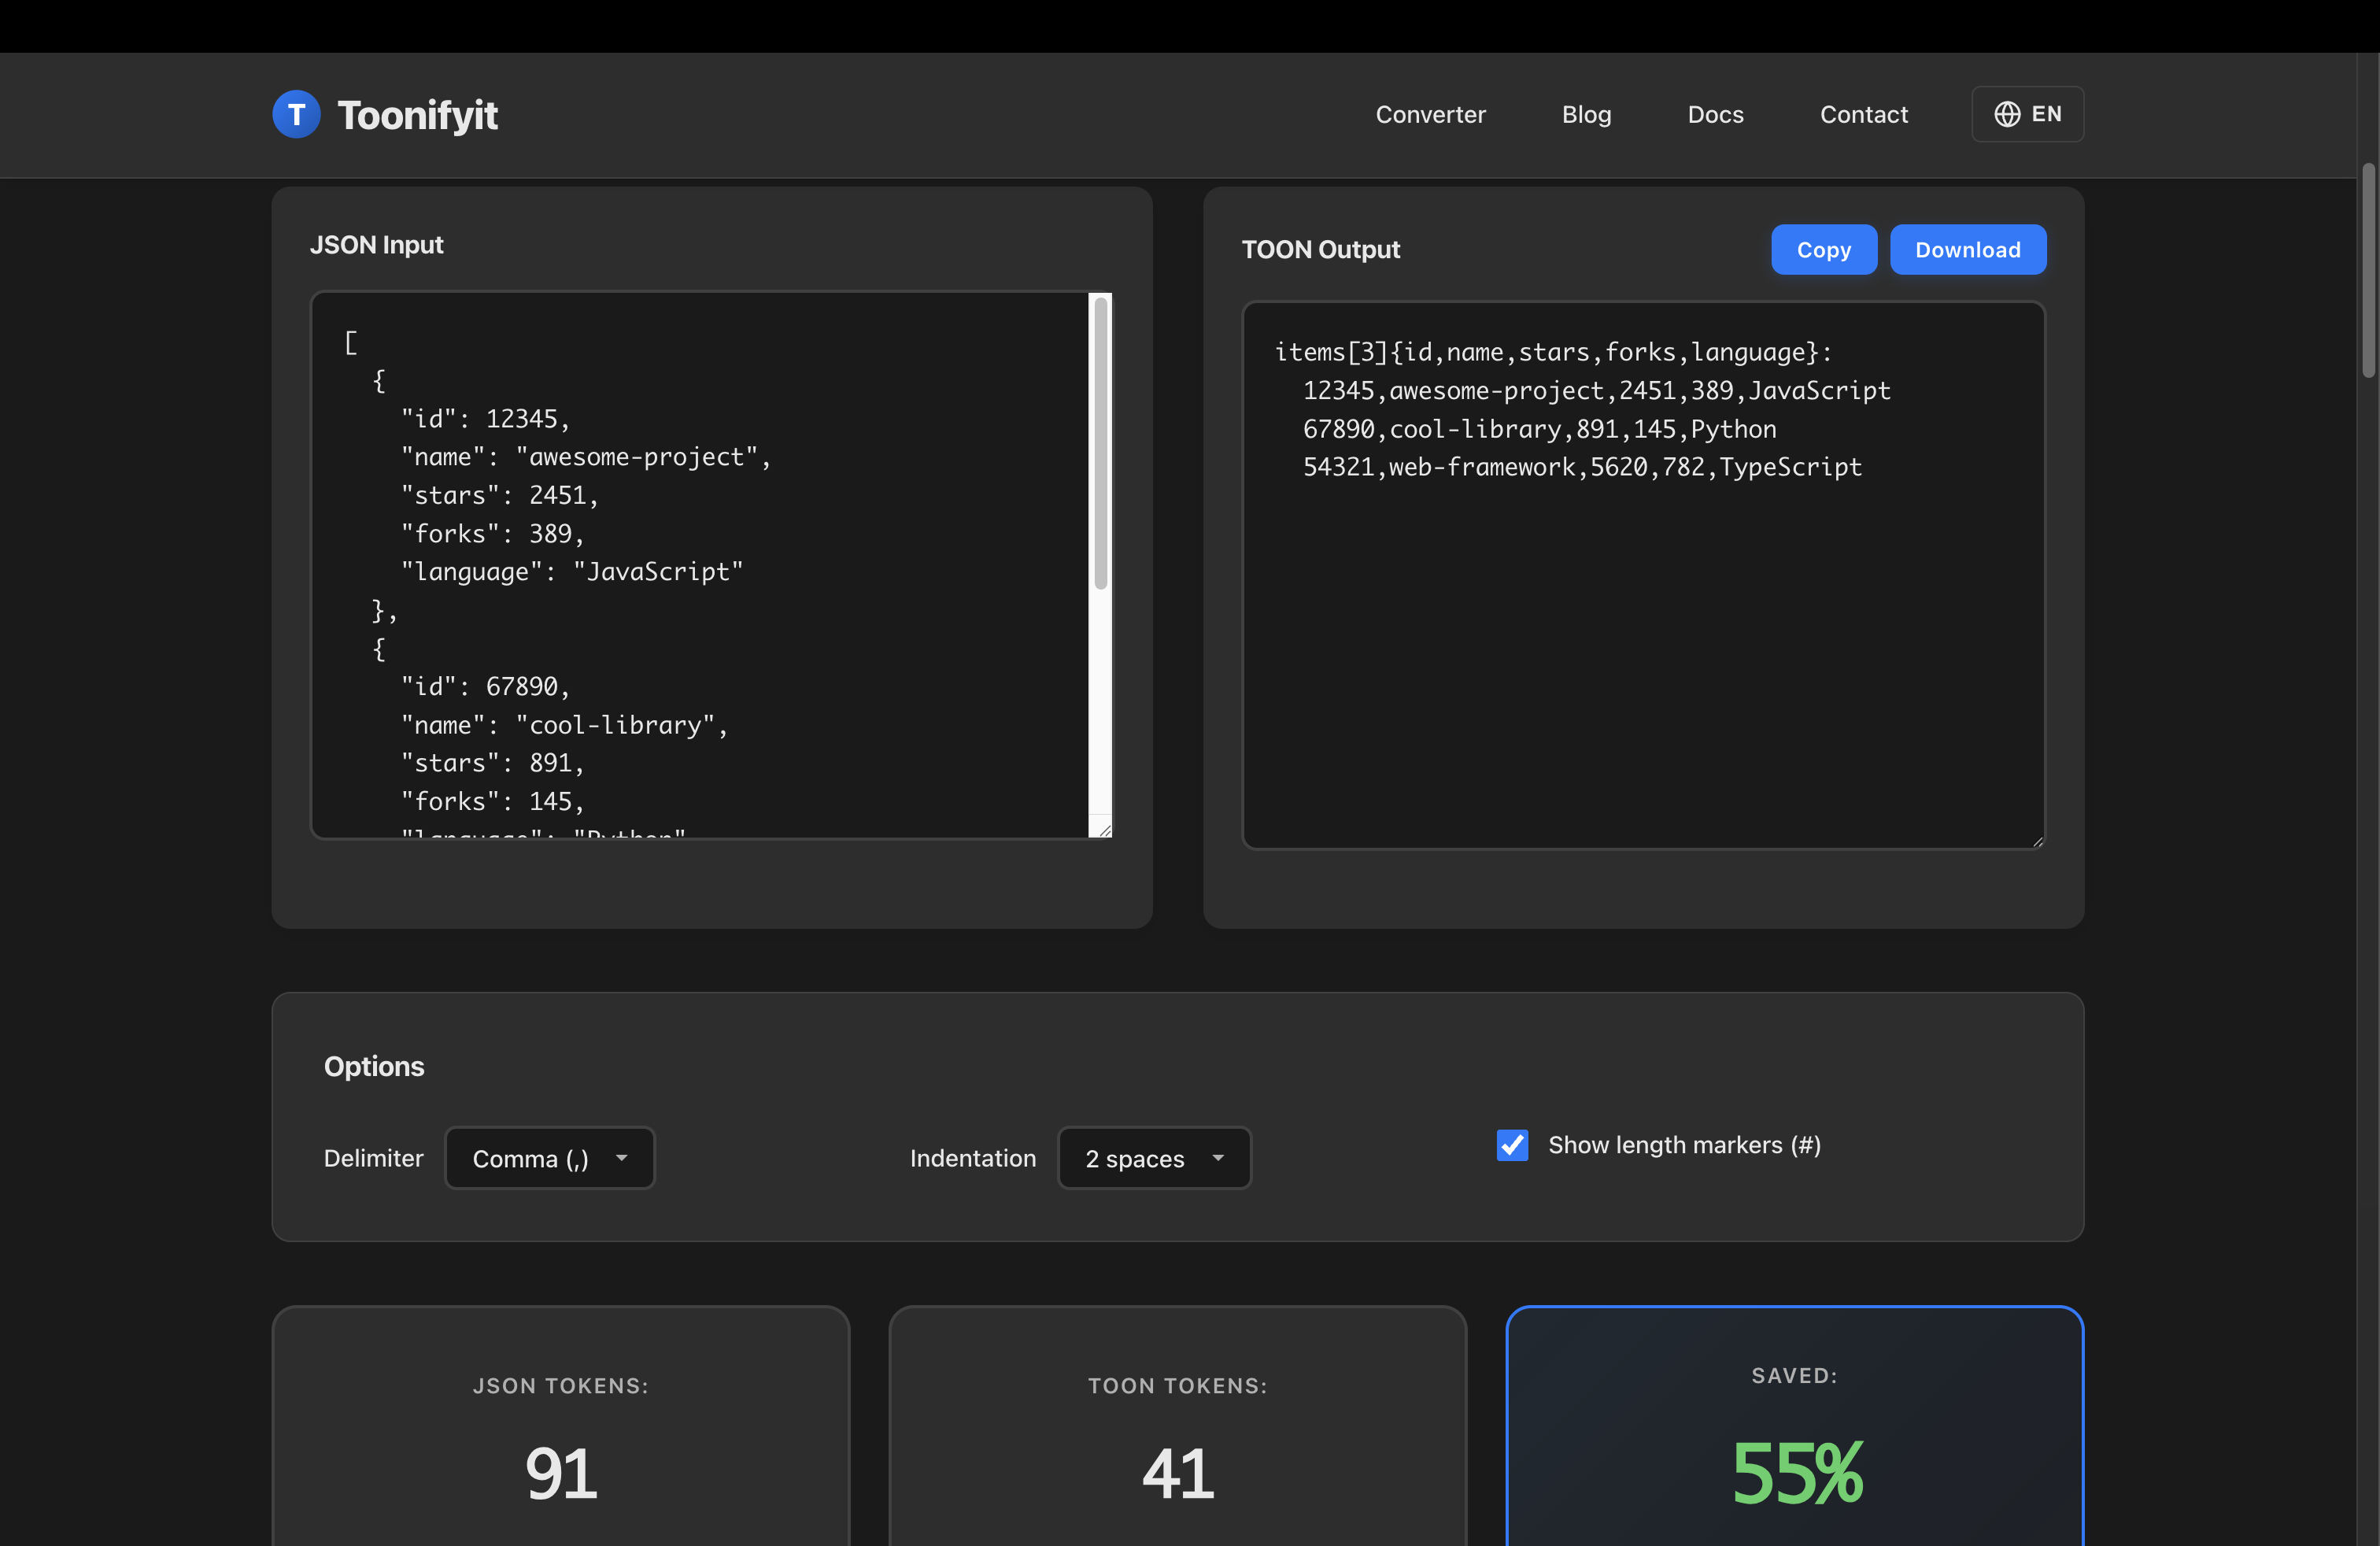Viewport: 2380px width, 1546px height.
Task: Click the "SAVED:" label
Action: tap(1795, 1376)
